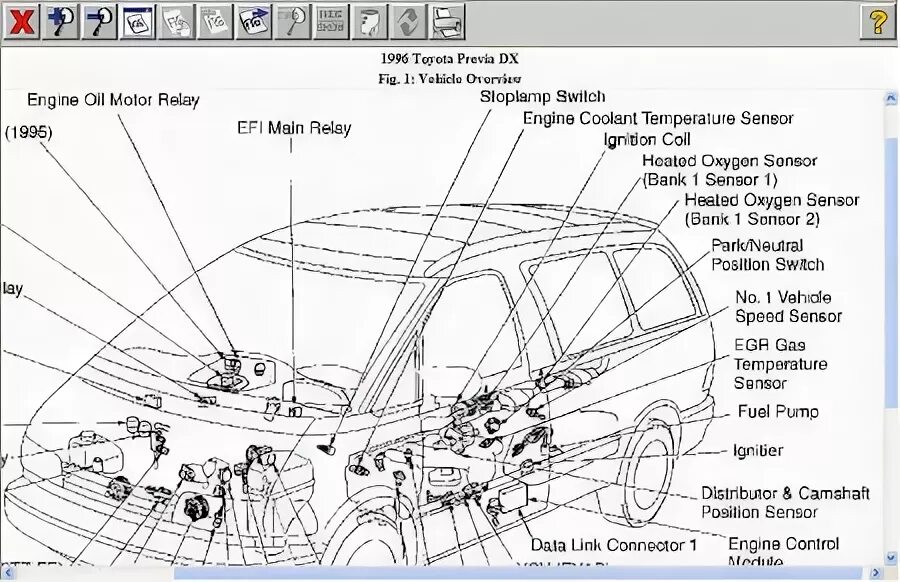Screen dimensions: 900x582
Task: Click the 'Fig. 1: Vehicle Overview' caption
Action: pyautogui.click(x=449, y=79)
